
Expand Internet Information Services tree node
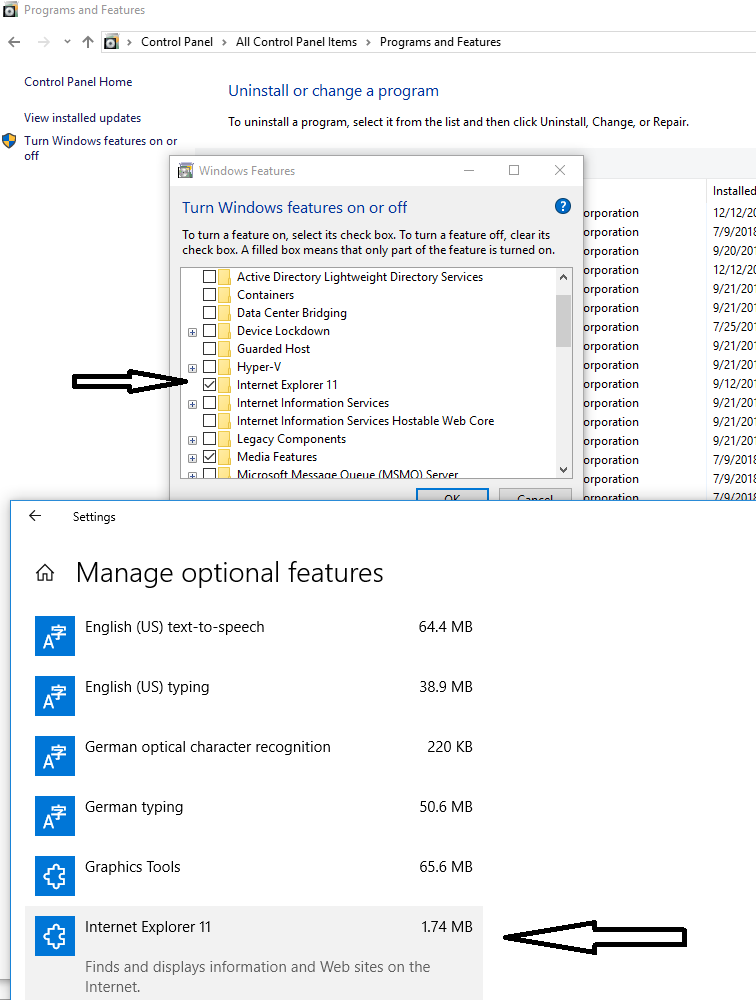point(192,404)
